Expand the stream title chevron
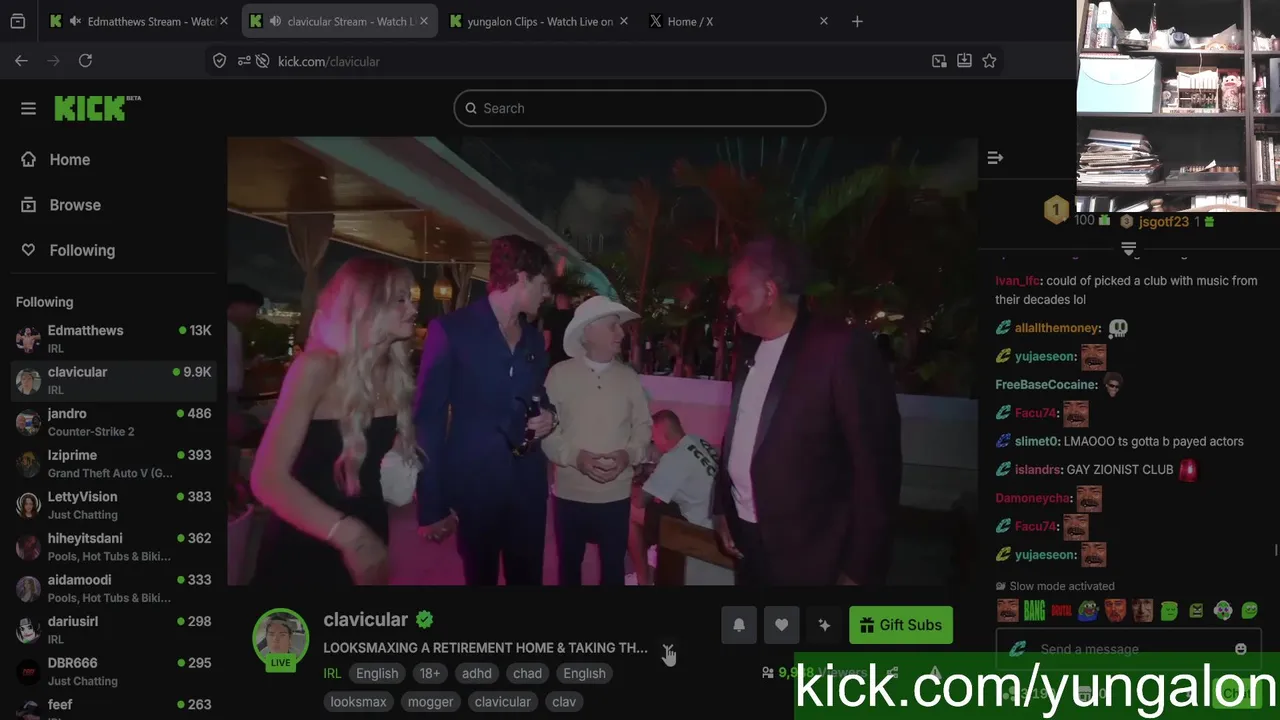This screenshot has width=1280, height=720. click(x=668, y=648)
